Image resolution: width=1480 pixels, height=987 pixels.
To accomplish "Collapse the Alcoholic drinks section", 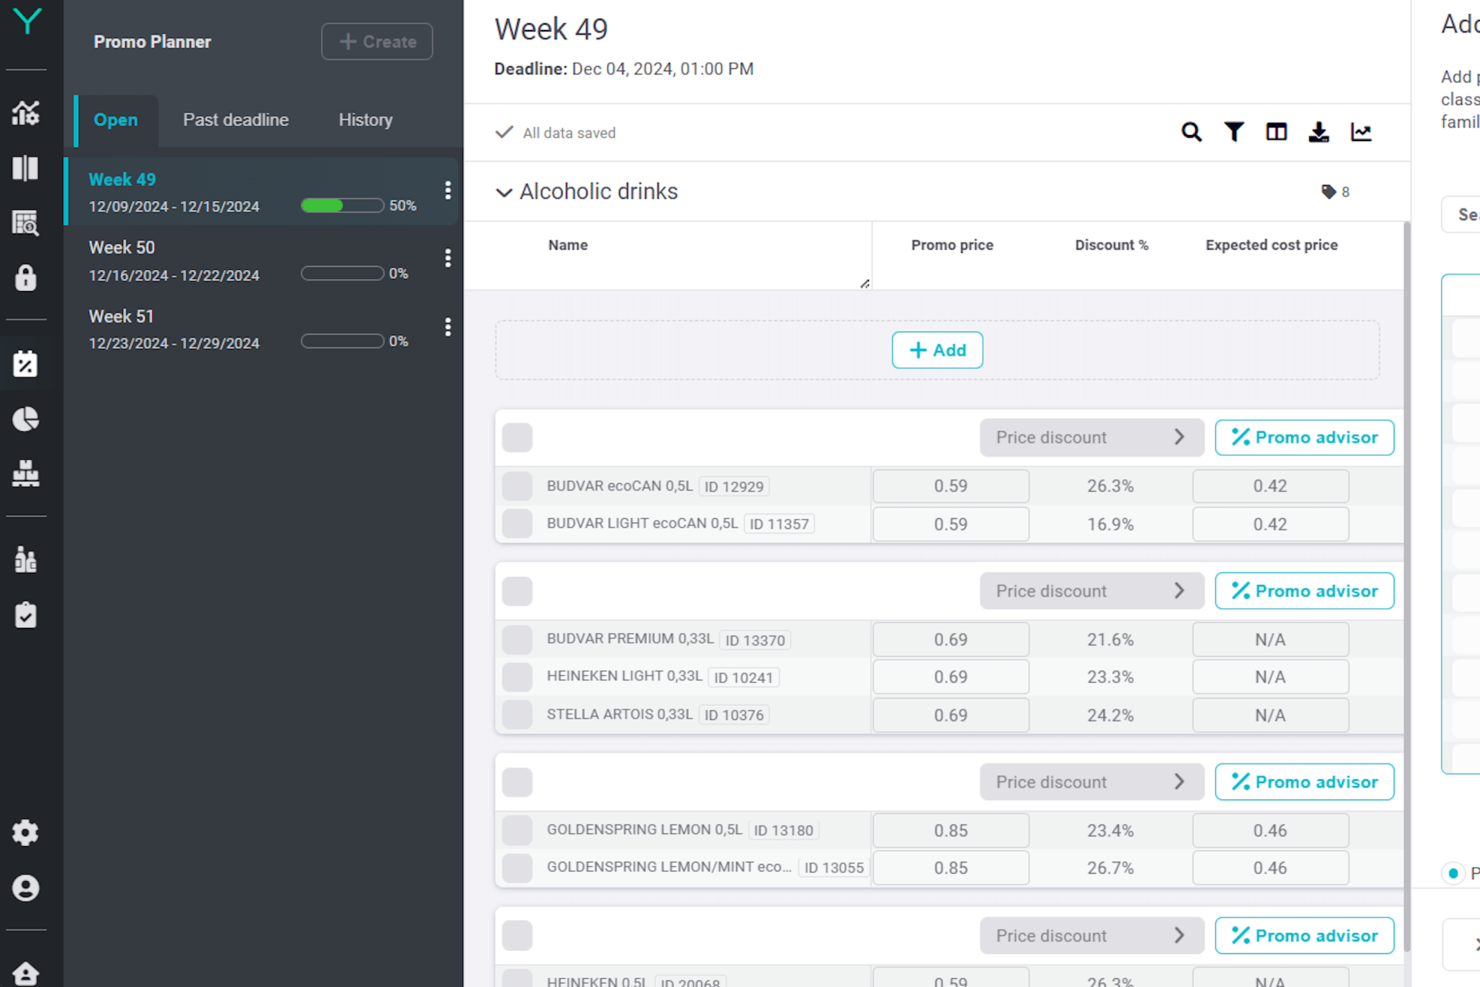I will click(x=504, y=192).
